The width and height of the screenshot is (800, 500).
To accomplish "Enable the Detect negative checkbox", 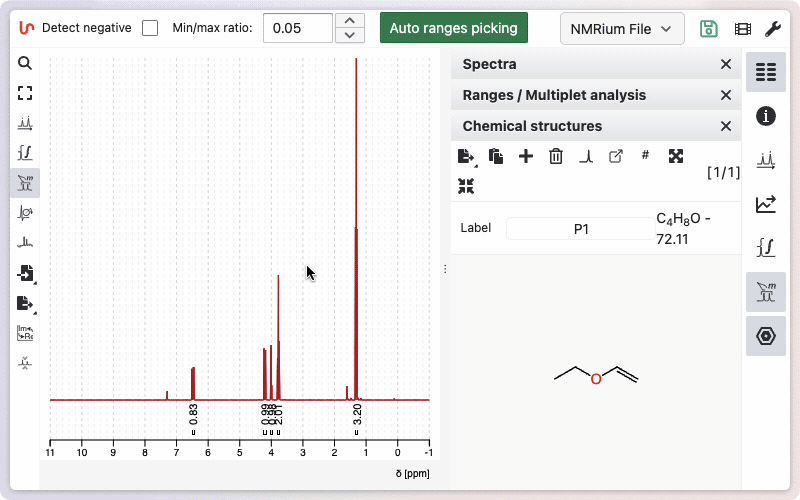I will click(150, 28).
